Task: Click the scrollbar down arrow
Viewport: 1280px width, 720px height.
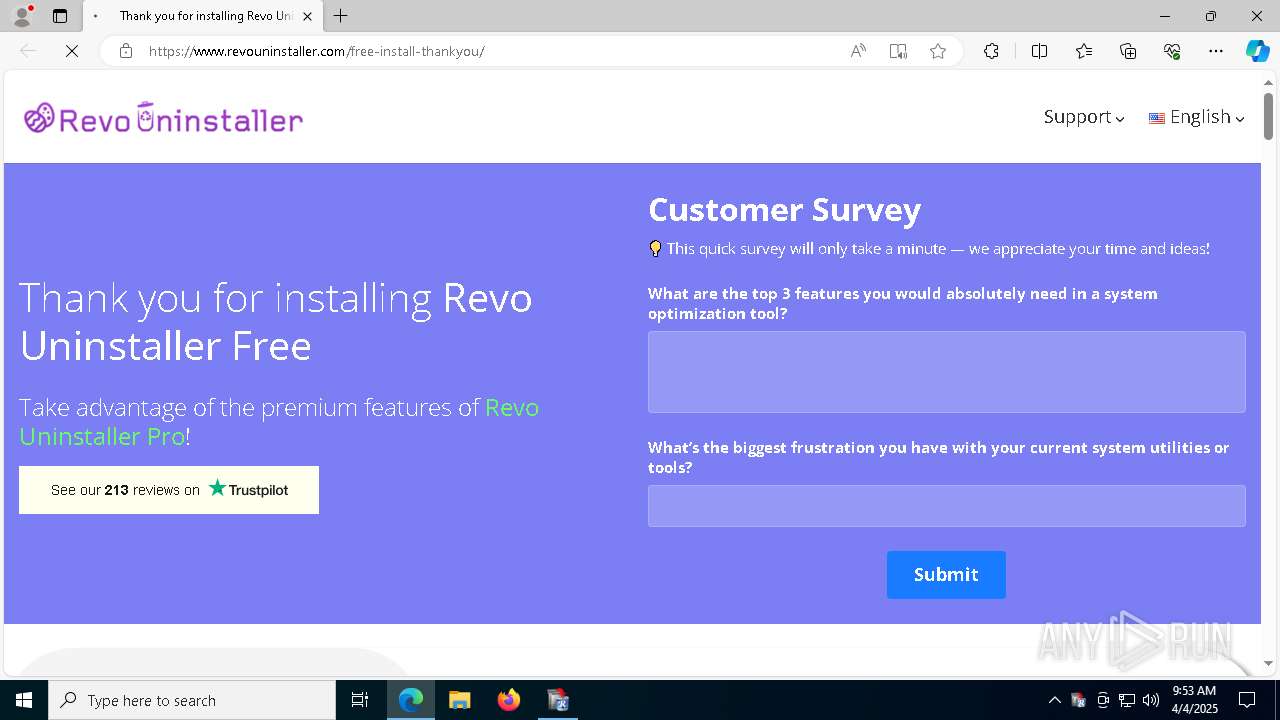Action: coord(1268,663)
